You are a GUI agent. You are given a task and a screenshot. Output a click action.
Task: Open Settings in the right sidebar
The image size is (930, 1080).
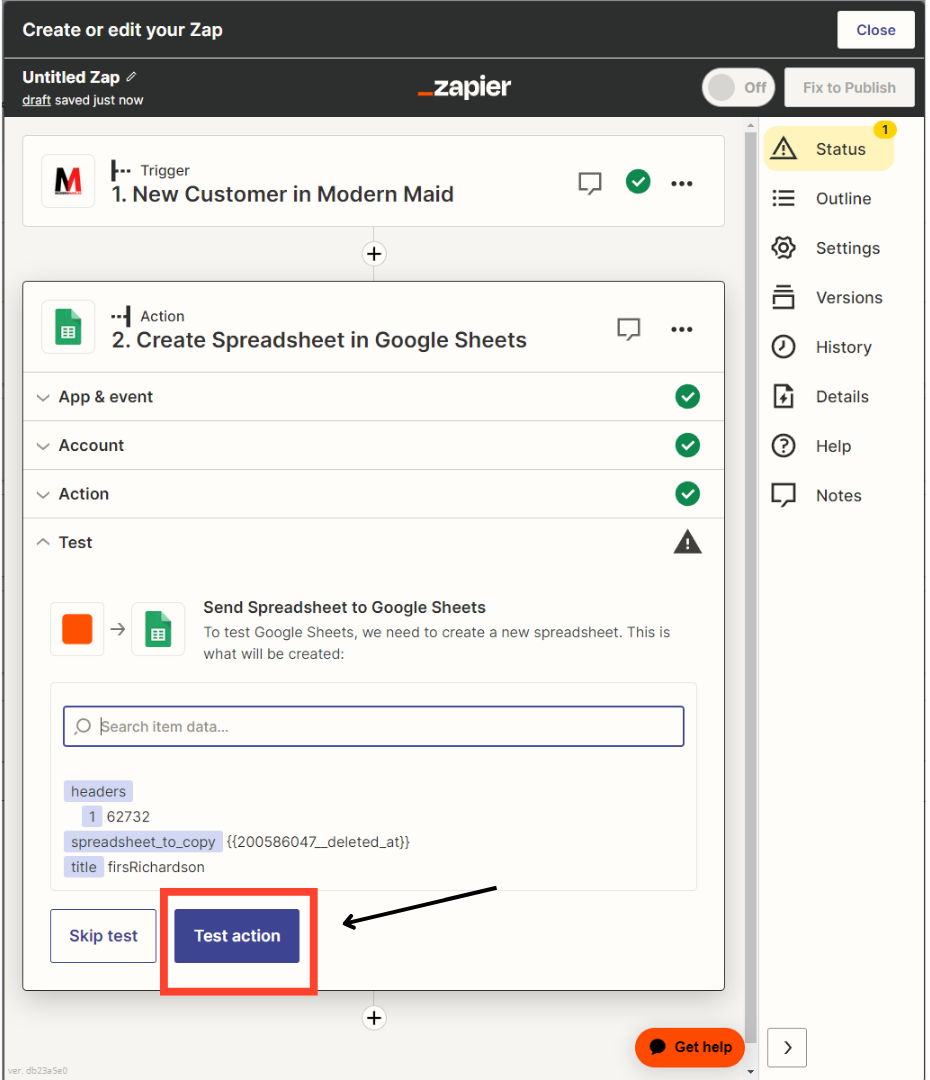point(846,248)
